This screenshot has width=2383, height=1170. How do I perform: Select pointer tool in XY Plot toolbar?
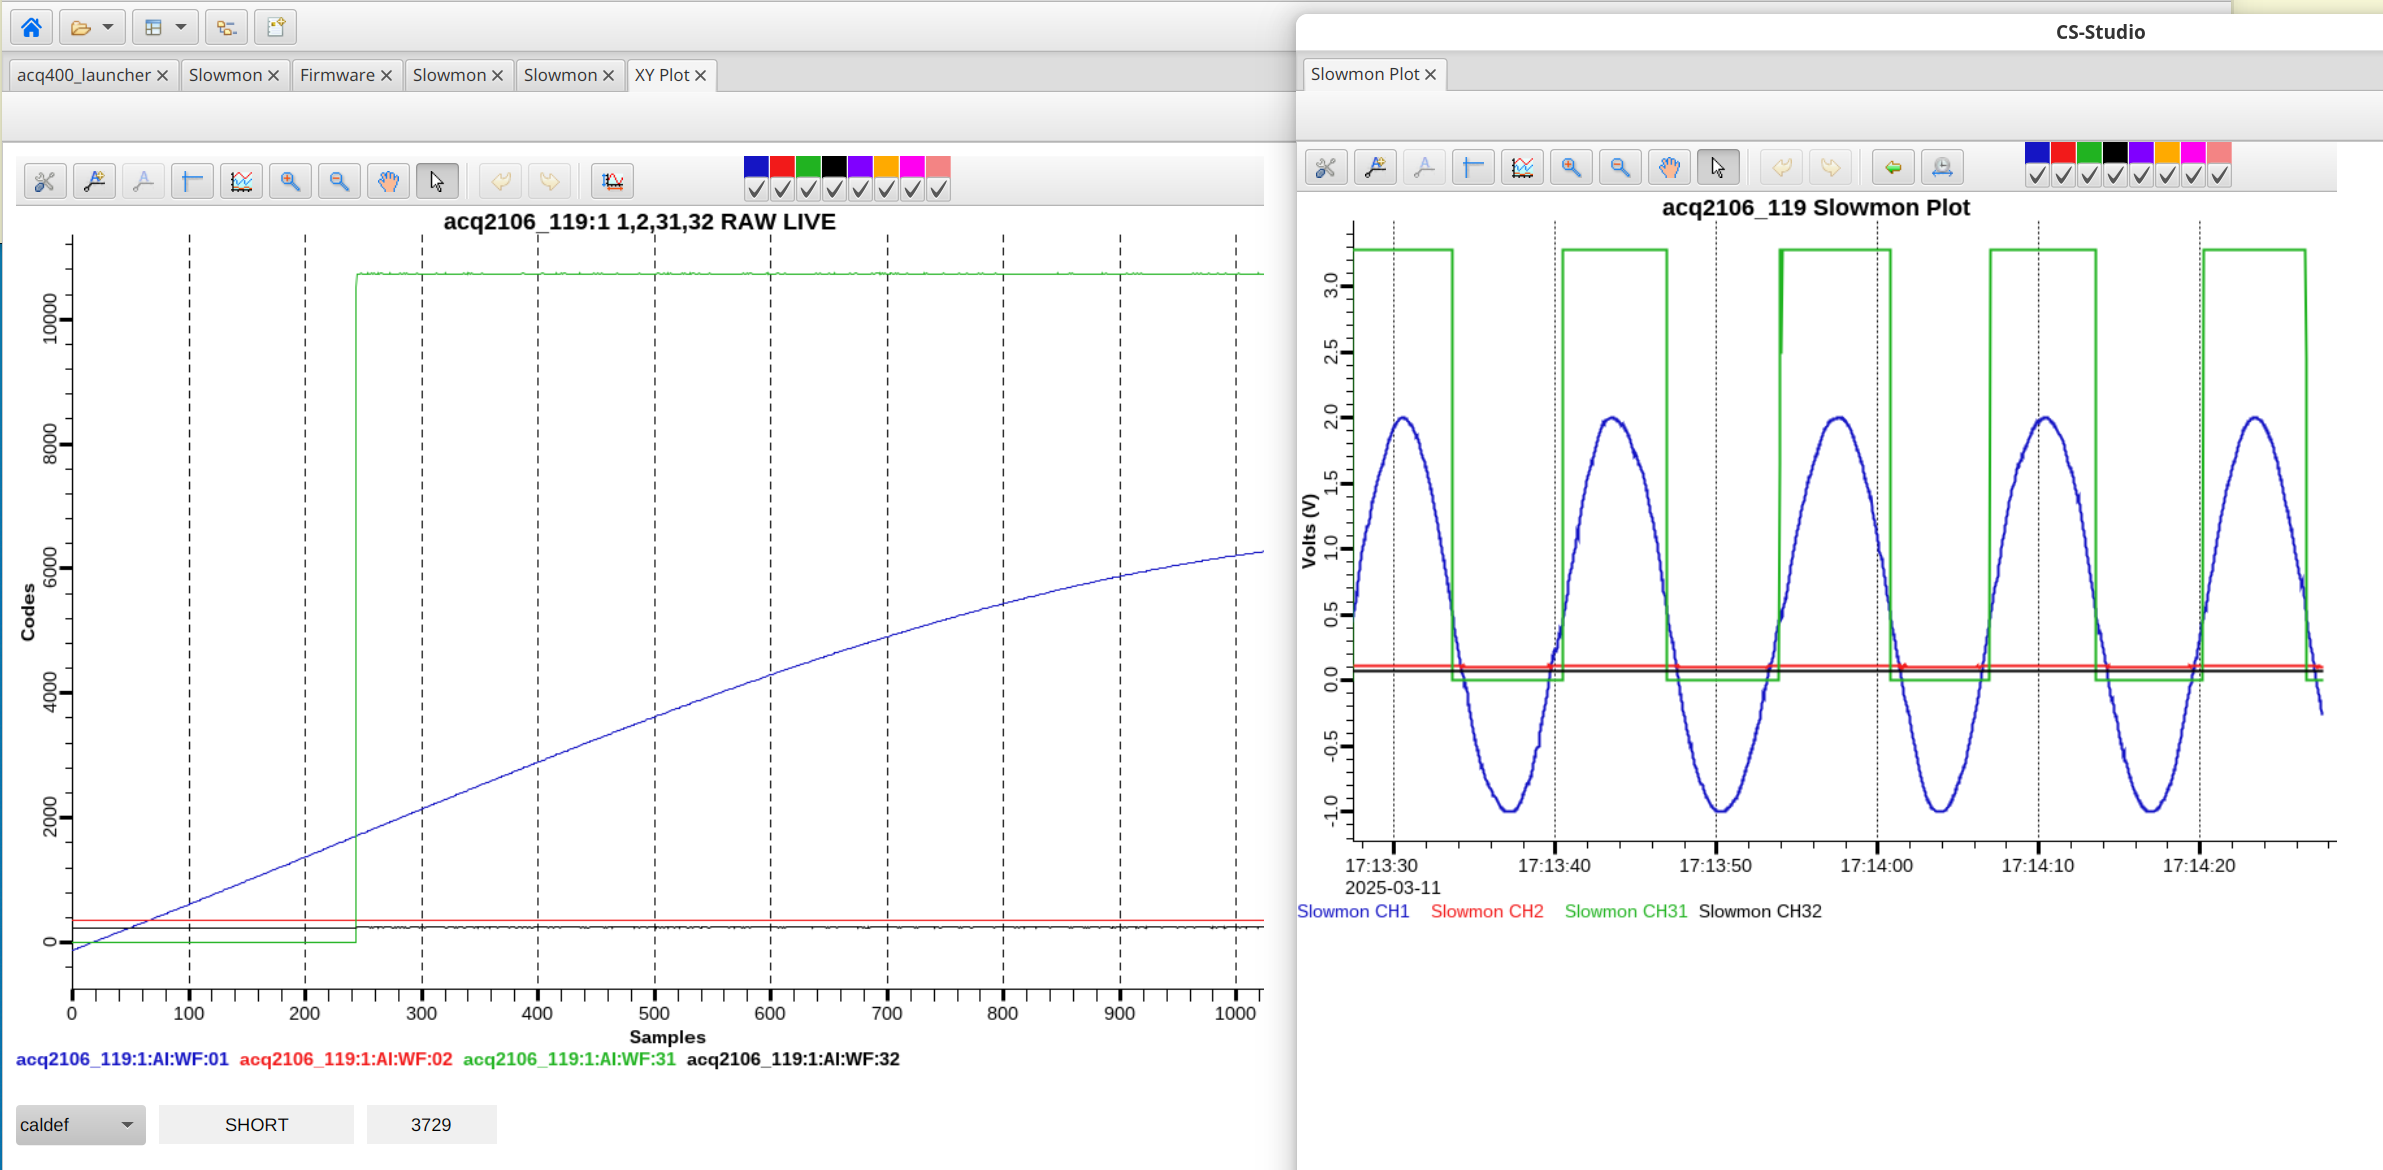point(437,181)
